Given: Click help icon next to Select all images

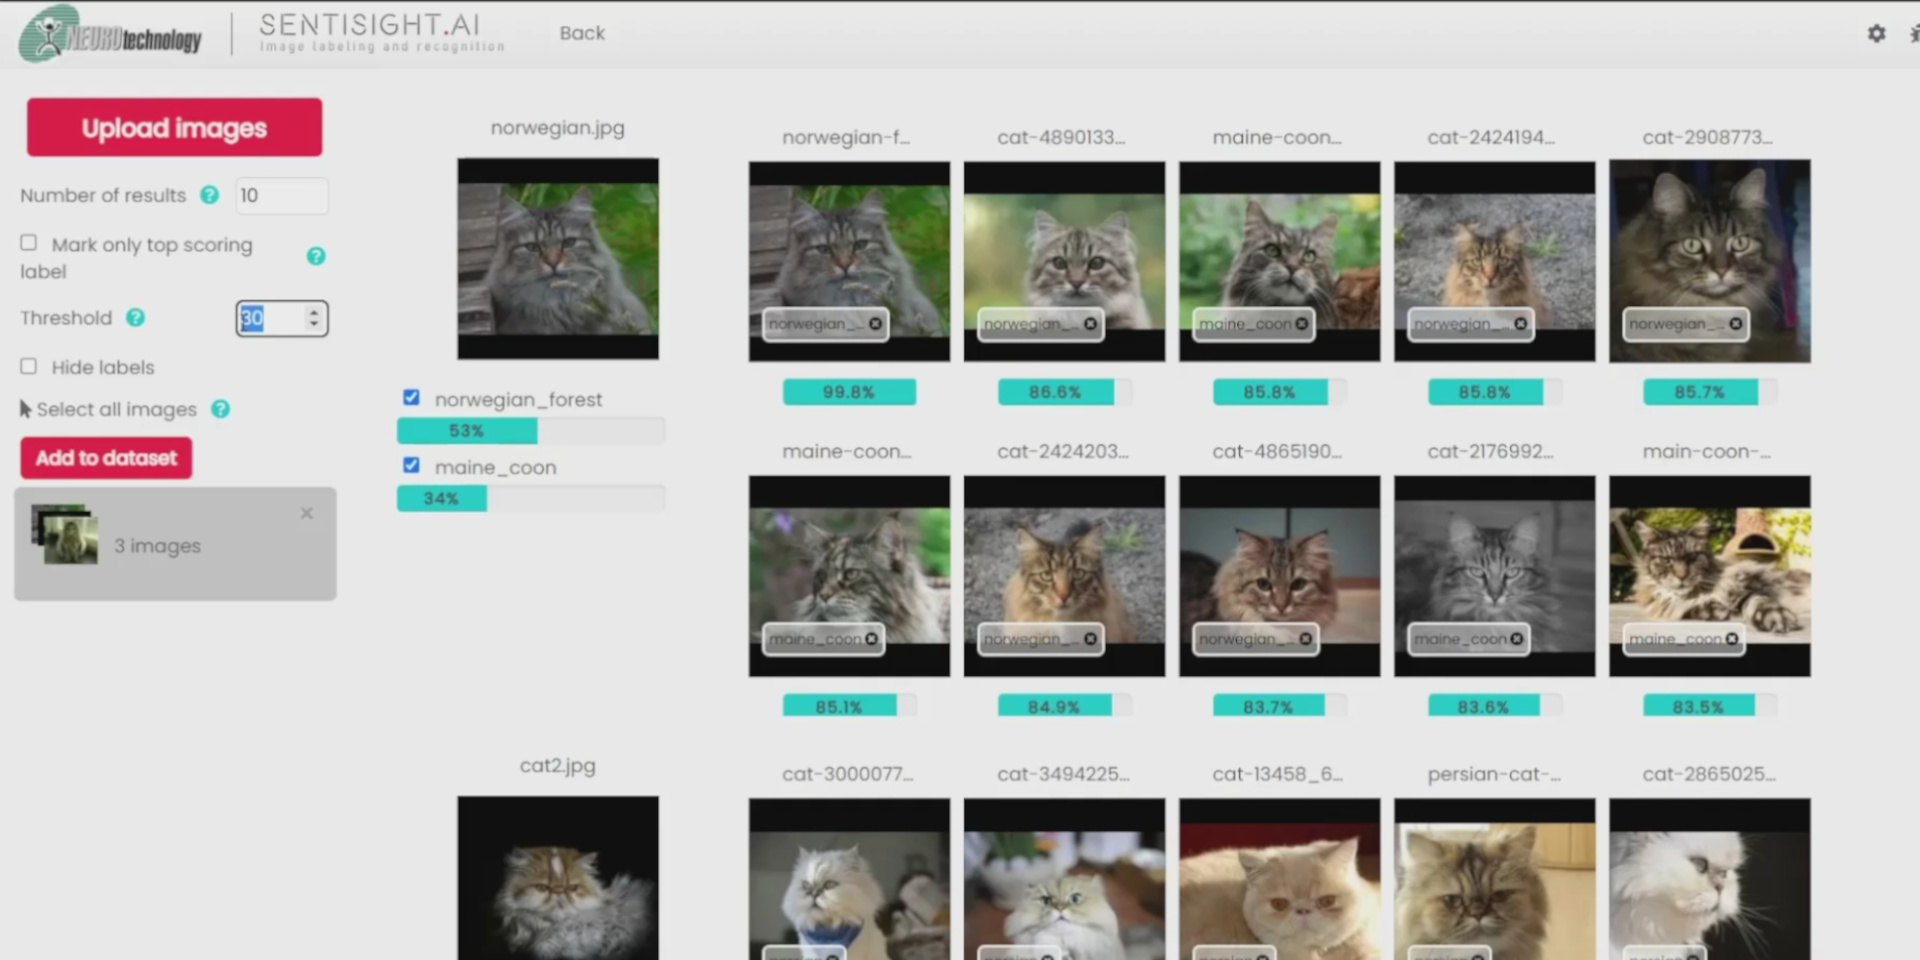Looking at the screenshot, I should click(x=221, y=409).
